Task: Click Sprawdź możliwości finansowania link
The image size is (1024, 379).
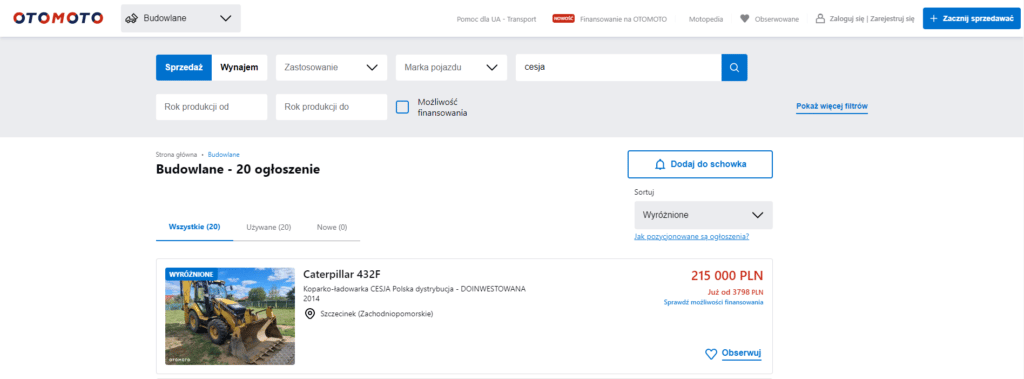Action: (713, 303)
